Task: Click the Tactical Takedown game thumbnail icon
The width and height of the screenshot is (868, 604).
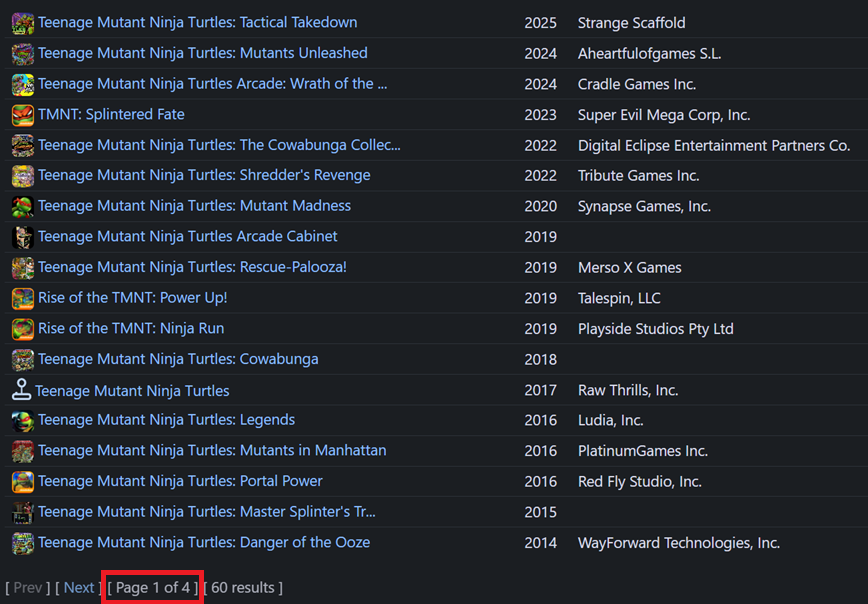Action: point(23,23)
